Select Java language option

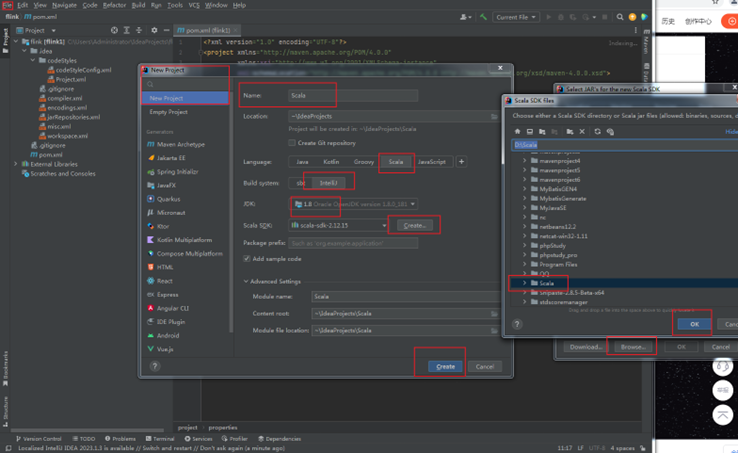[x=302, y=162]
